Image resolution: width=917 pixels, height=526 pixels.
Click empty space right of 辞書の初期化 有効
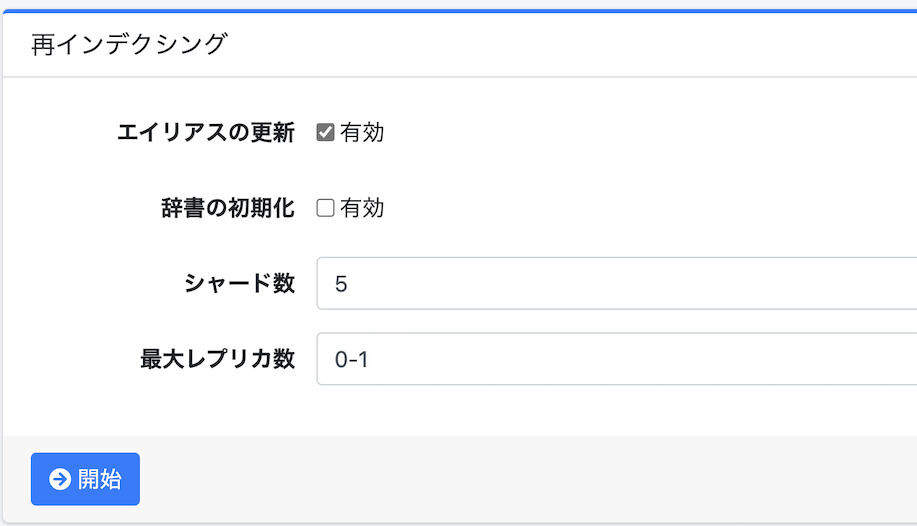click(x=643, y=208)
